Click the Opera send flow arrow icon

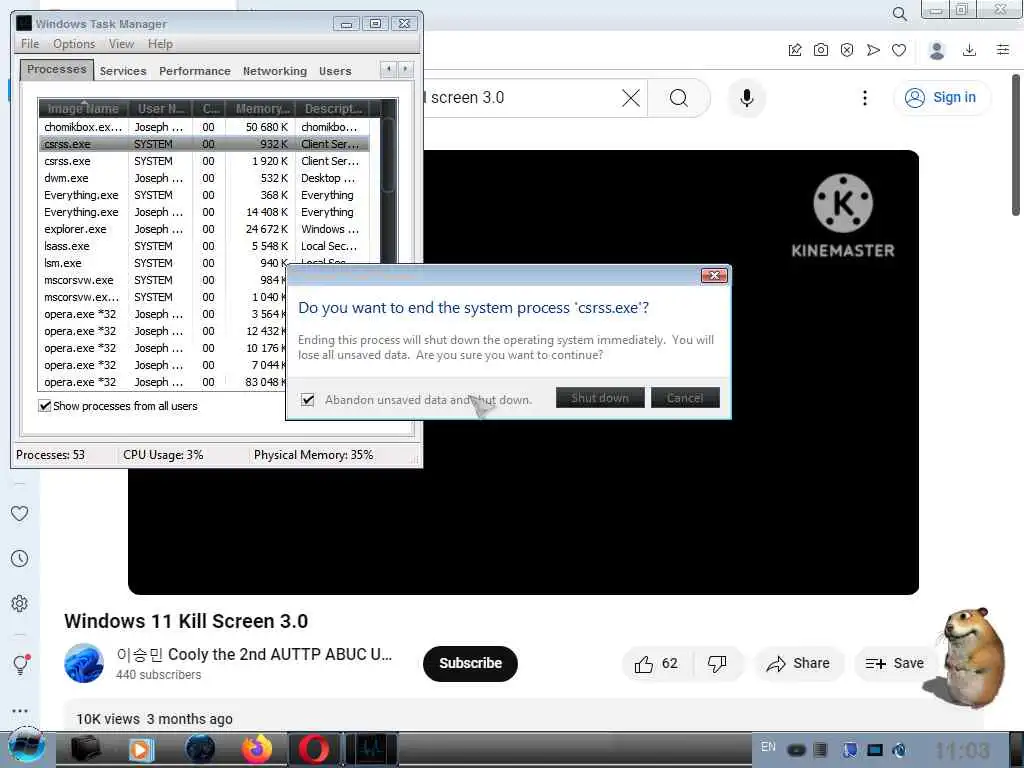pyautogui.click(x=872, y=50)
